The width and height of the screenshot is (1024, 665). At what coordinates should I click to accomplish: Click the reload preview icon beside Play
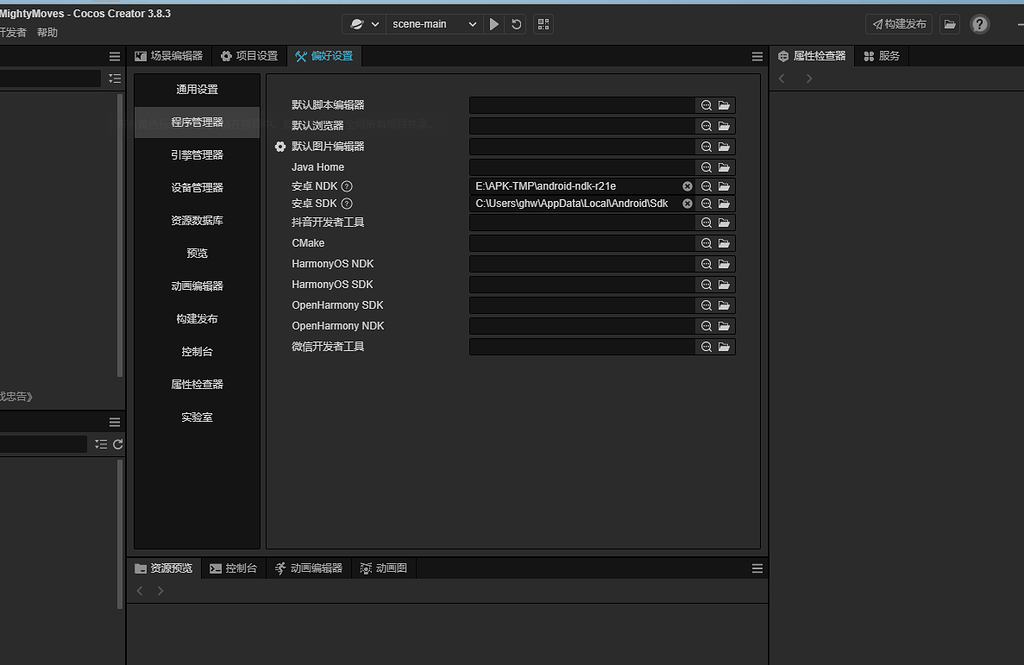tap(517, 24)
